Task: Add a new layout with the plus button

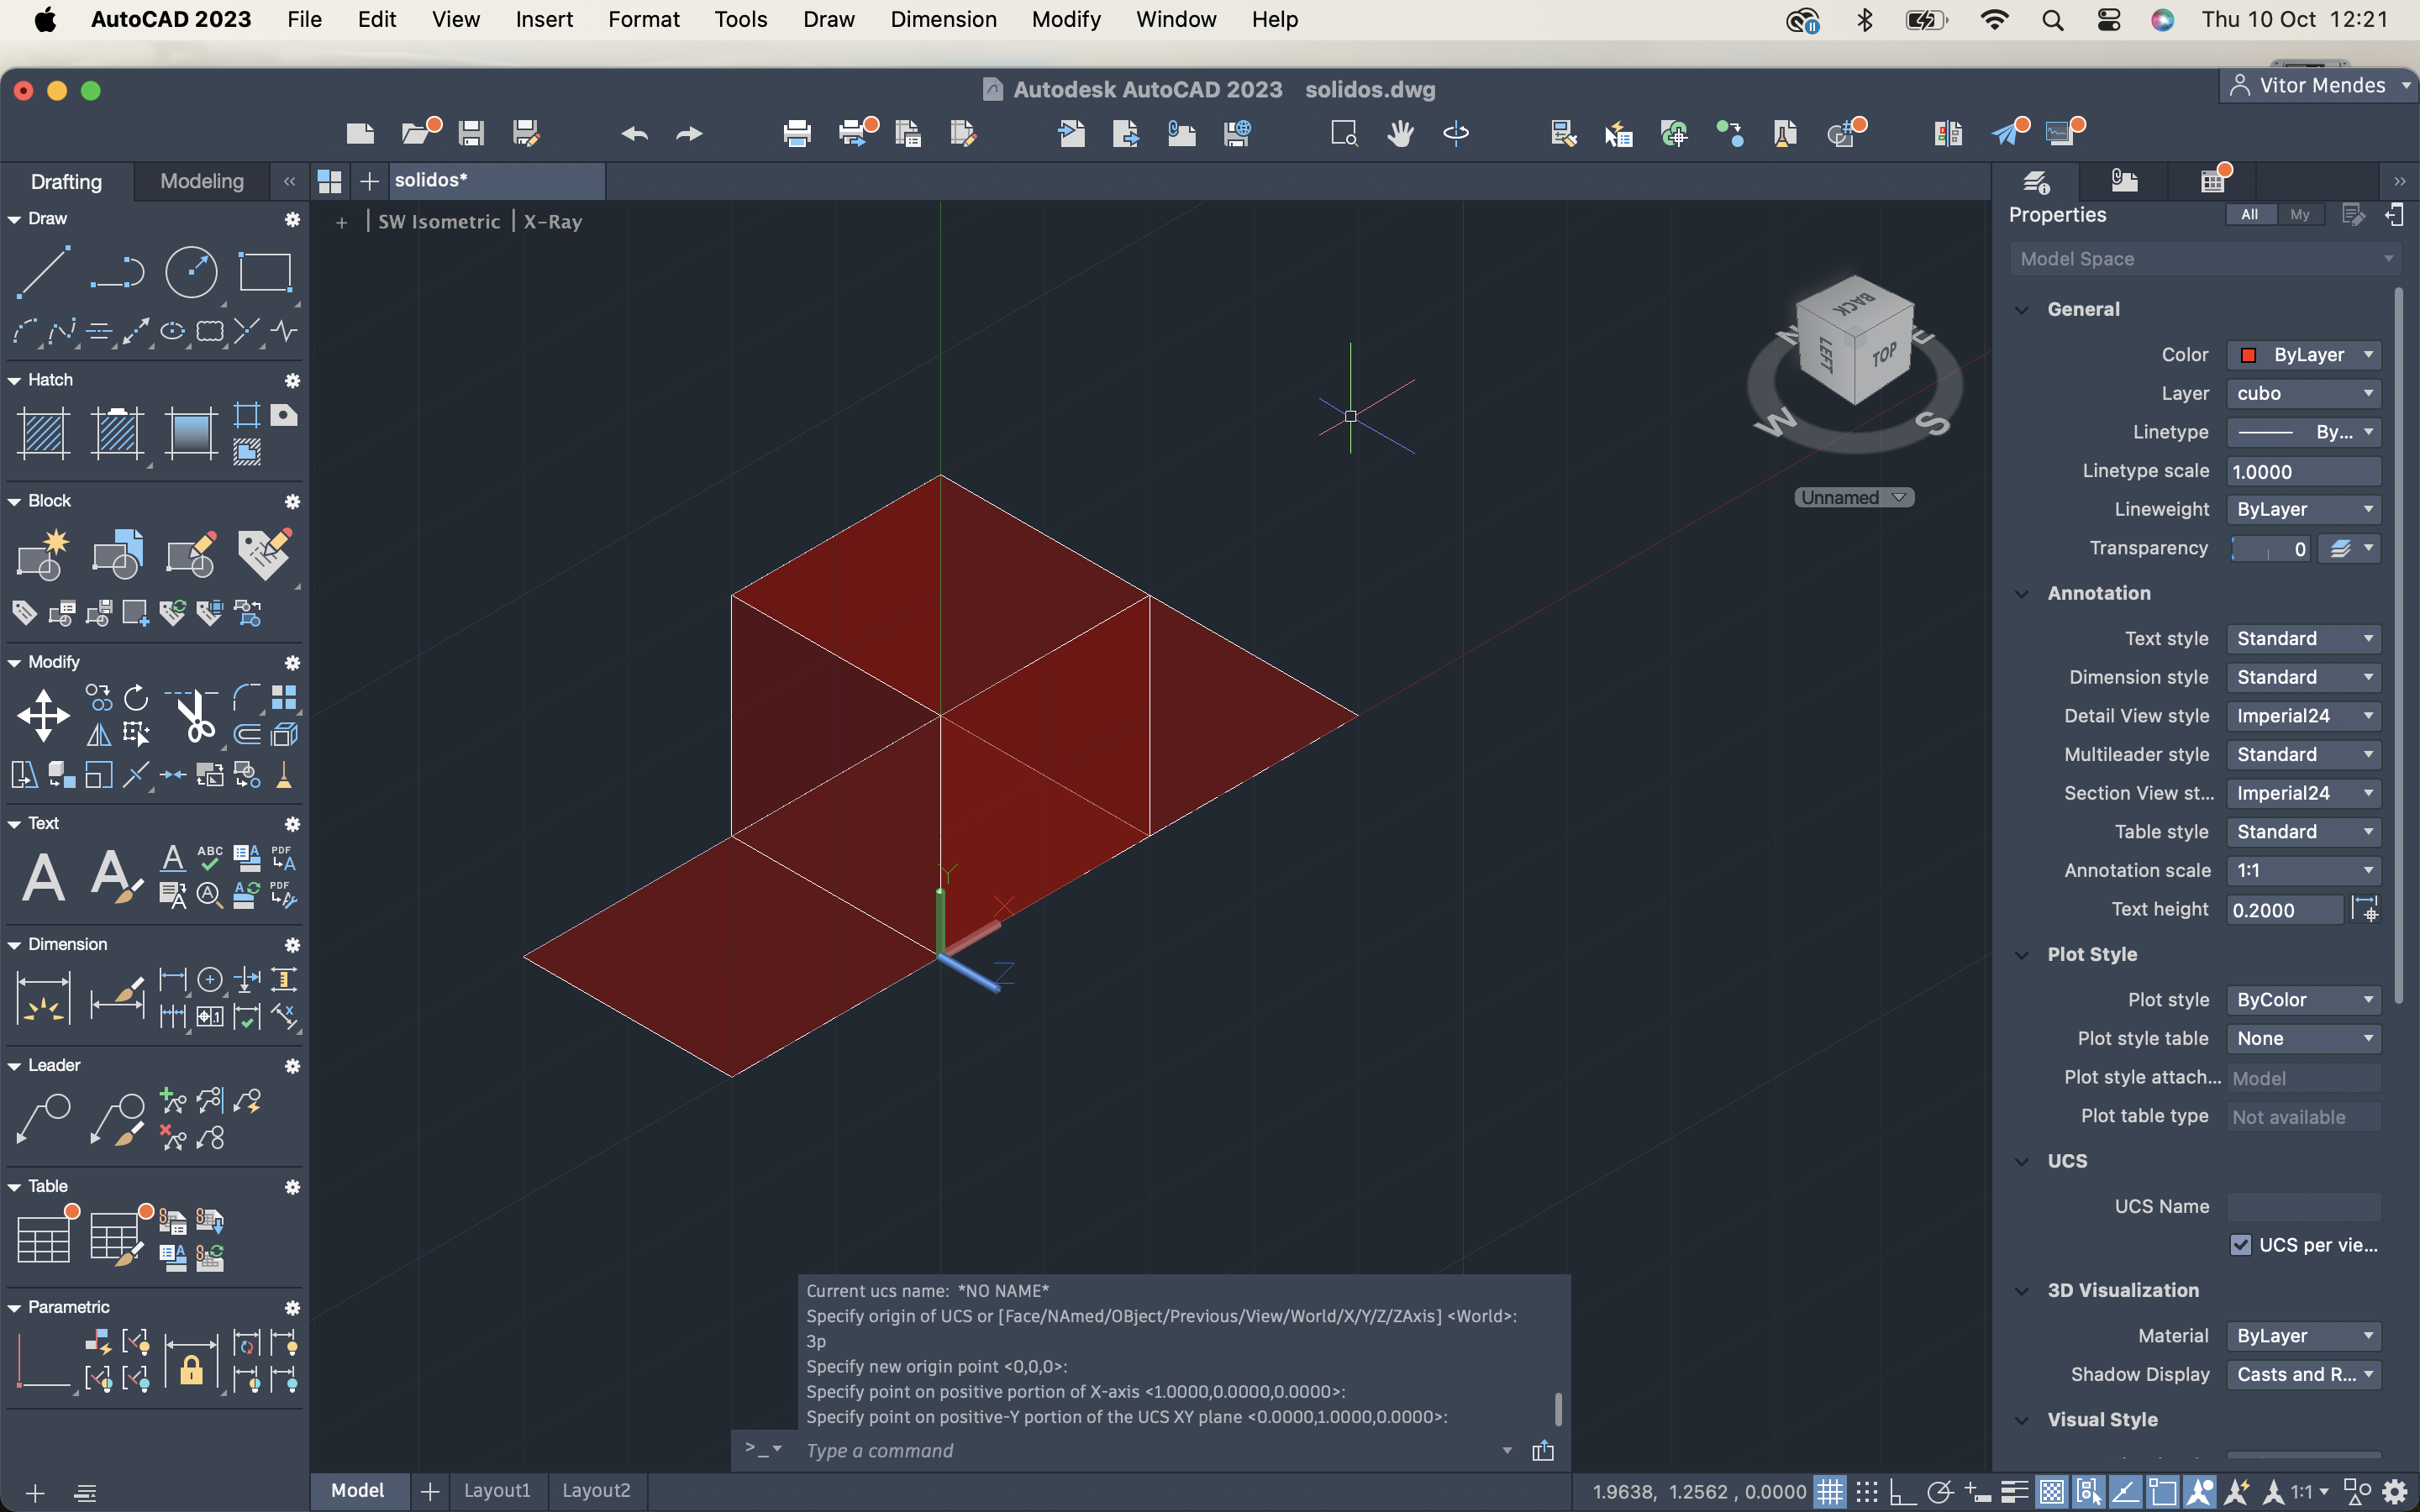Action: [430, 1491]
